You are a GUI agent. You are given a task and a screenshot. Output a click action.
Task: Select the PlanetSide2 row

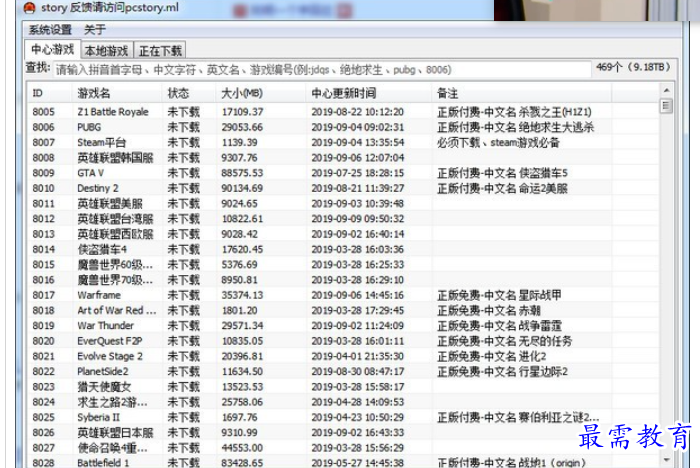(x=343, y=372)
